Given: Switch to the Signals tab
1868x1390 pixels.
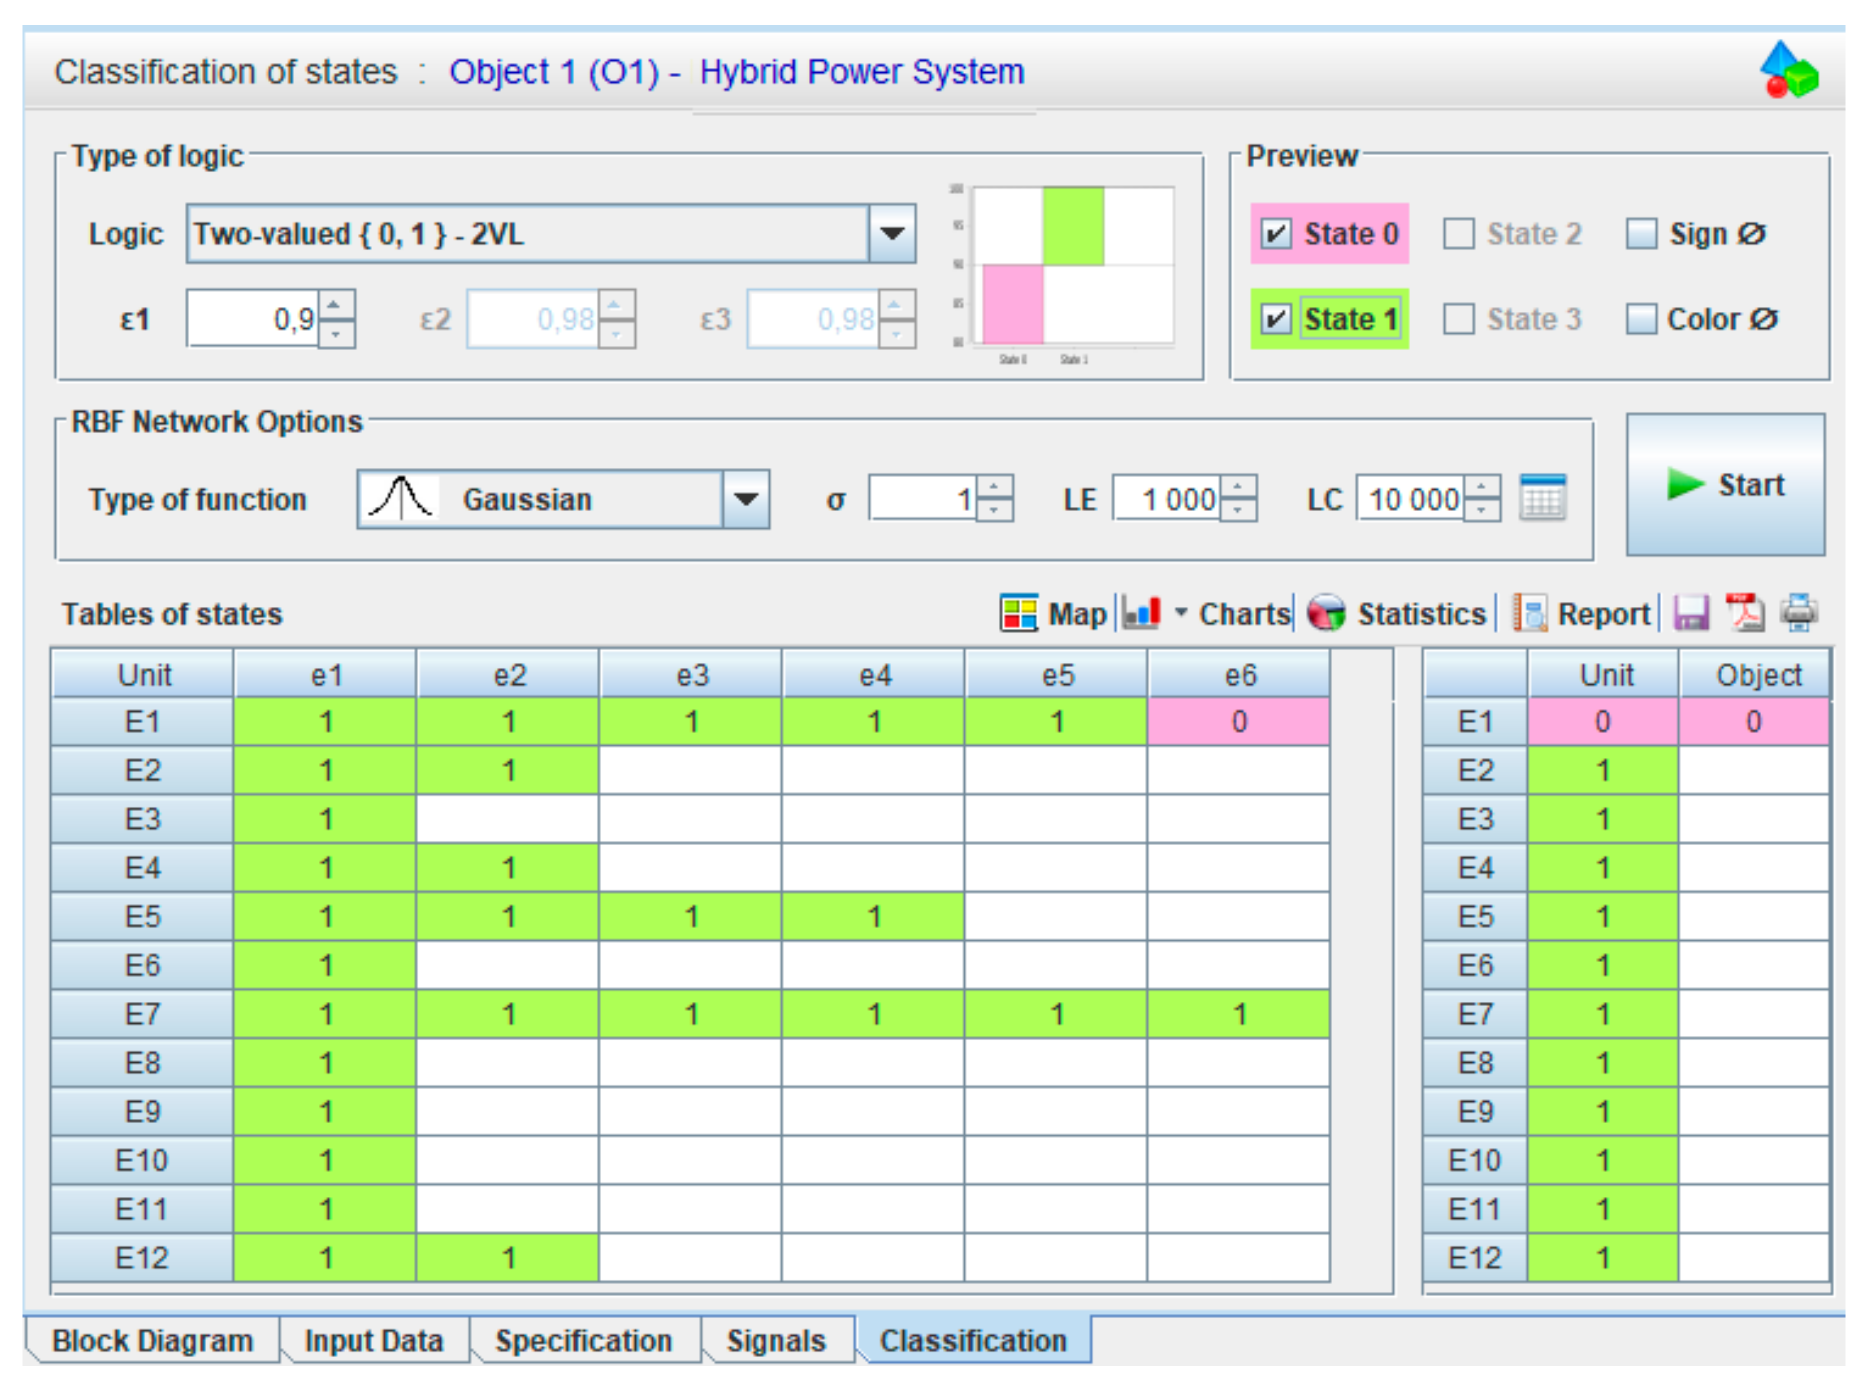Looking at the screenshot, I should pyautogui.click(x=776, y=1340).
